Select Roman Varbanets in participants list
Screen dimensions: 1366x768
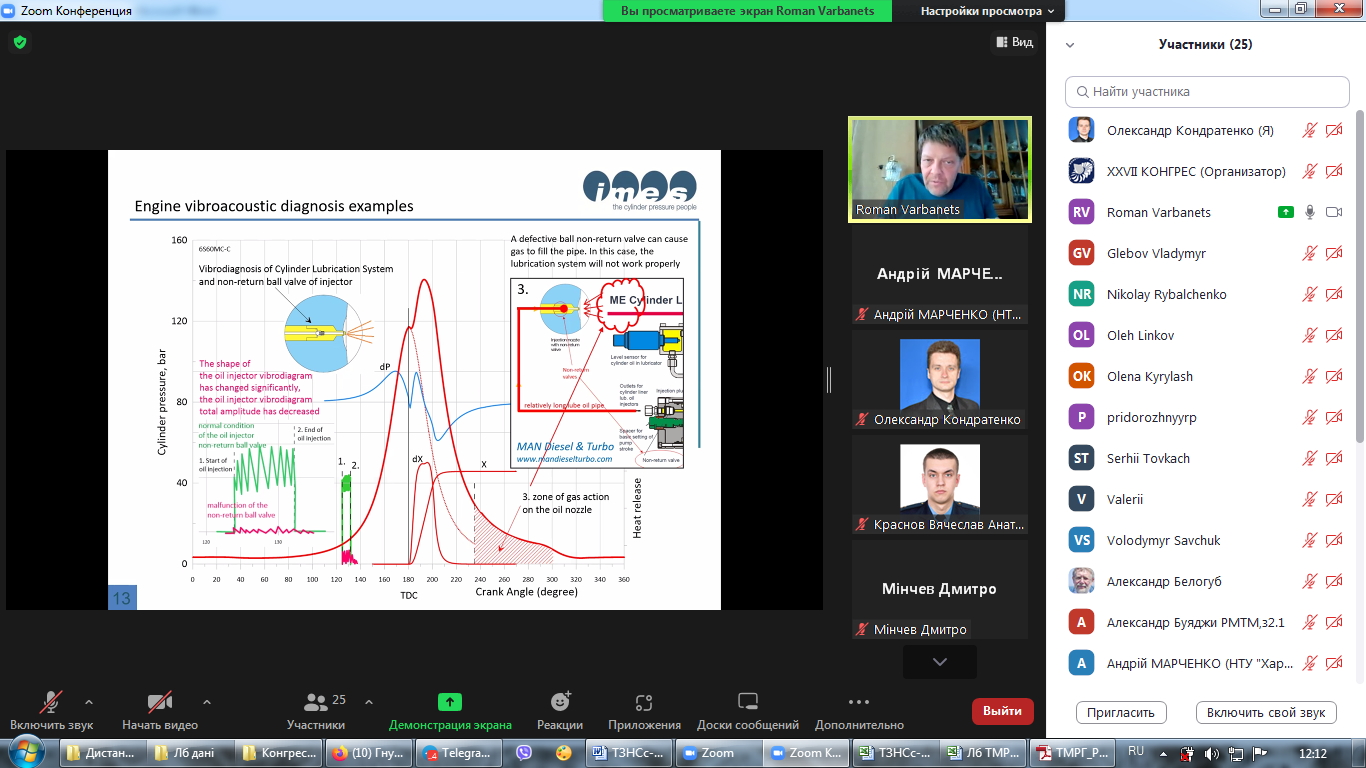coord(1158,212)
